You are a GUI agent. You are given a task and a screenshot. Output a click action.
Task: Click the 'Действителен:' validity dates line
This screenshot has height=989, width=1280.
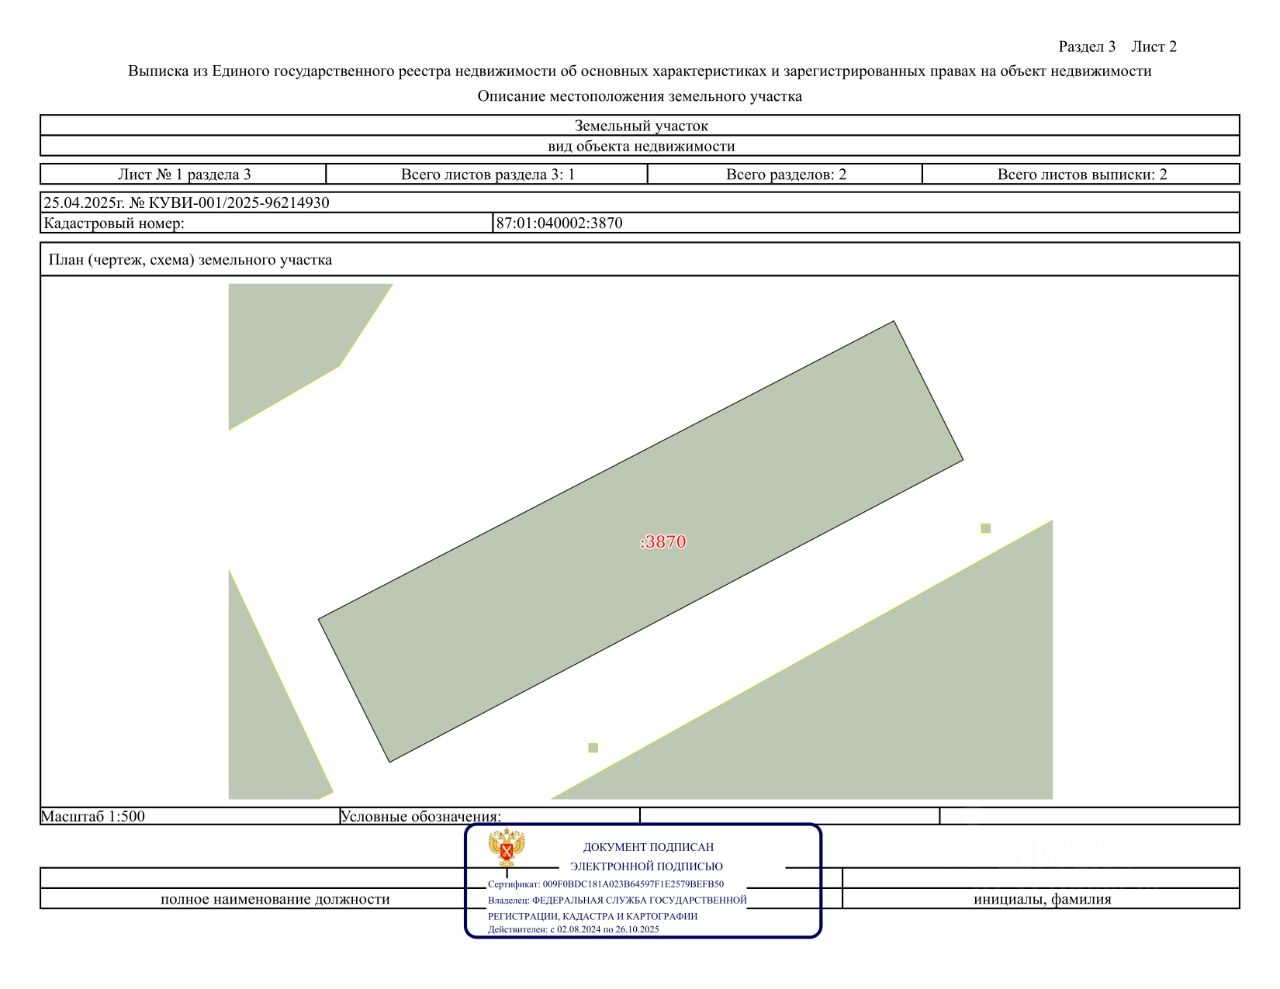574,929
